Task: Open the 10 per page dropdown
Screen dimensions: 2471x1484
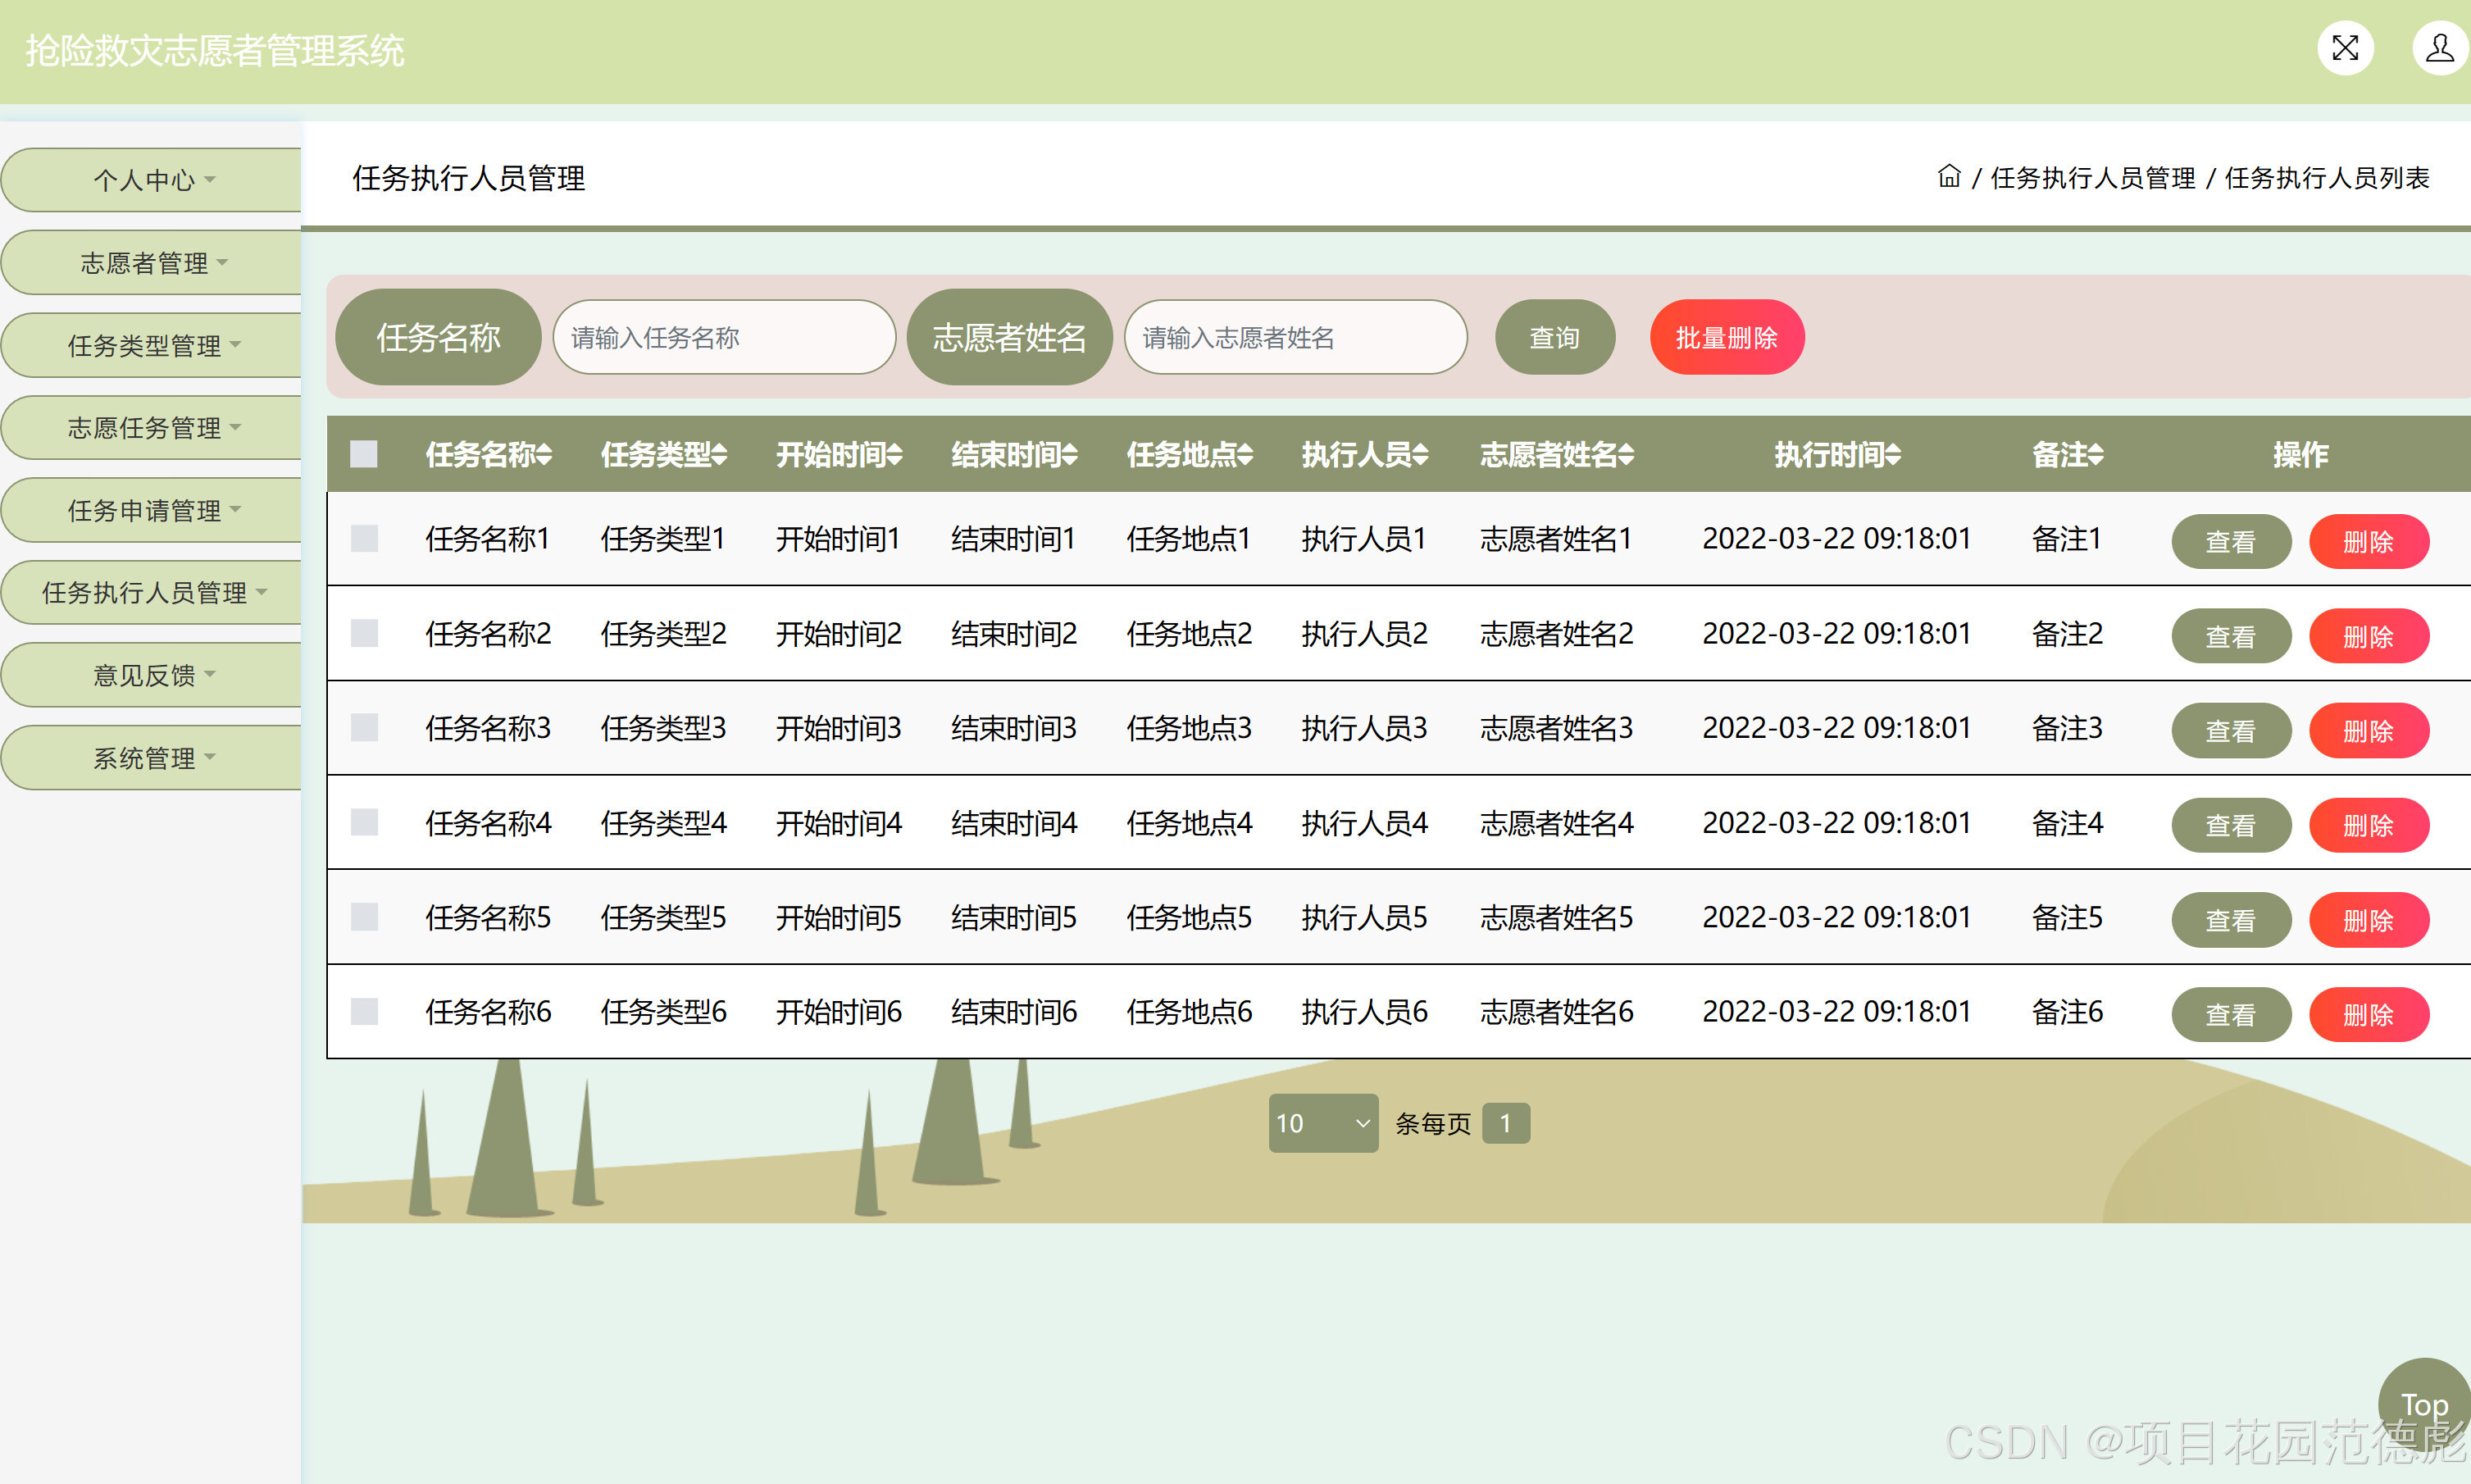Action: [x=1322, y=1123]
